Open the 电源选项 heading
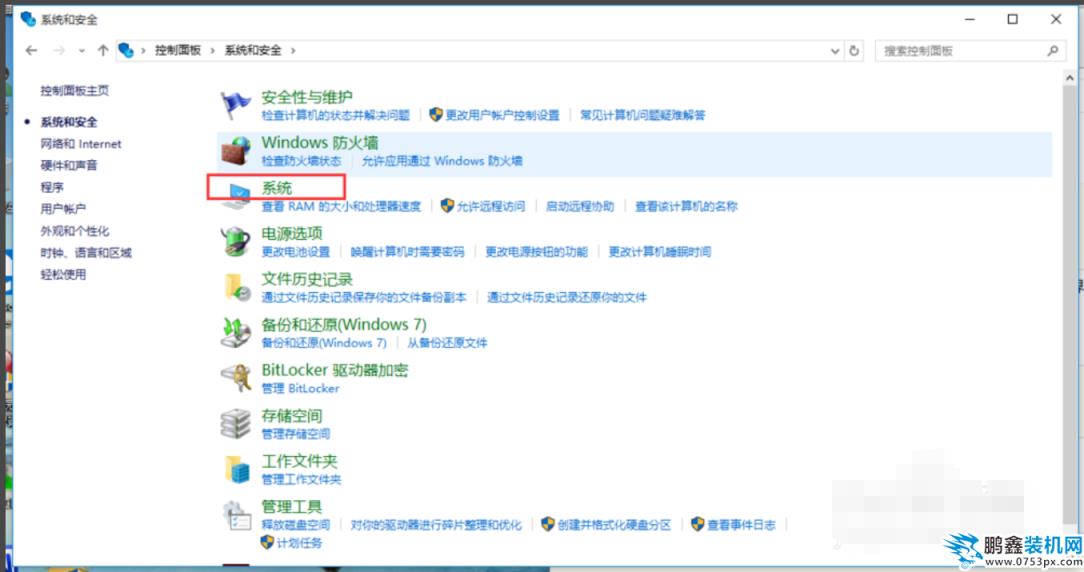The width and height of the screenshot is (1084, 572). pos(292,234)
